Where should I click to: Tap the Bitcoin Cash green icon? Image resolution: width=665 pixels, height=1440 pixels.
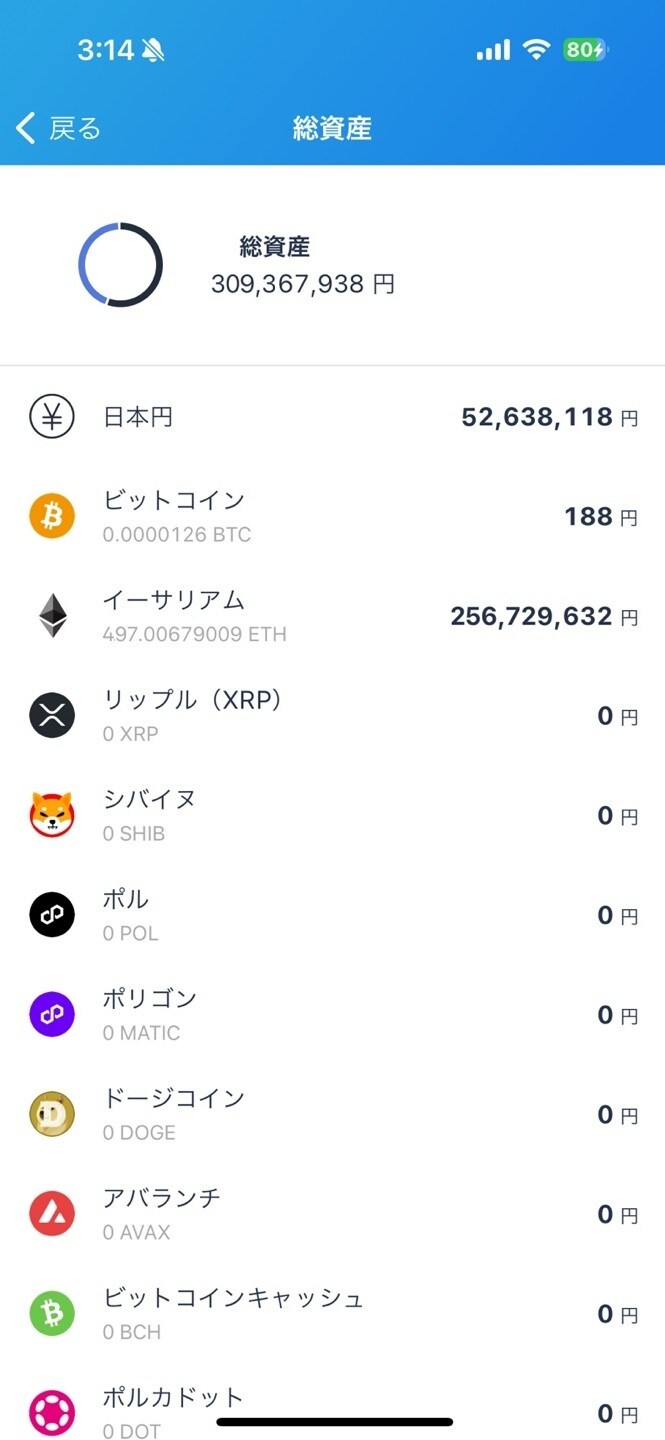[x=51, y=1312]
